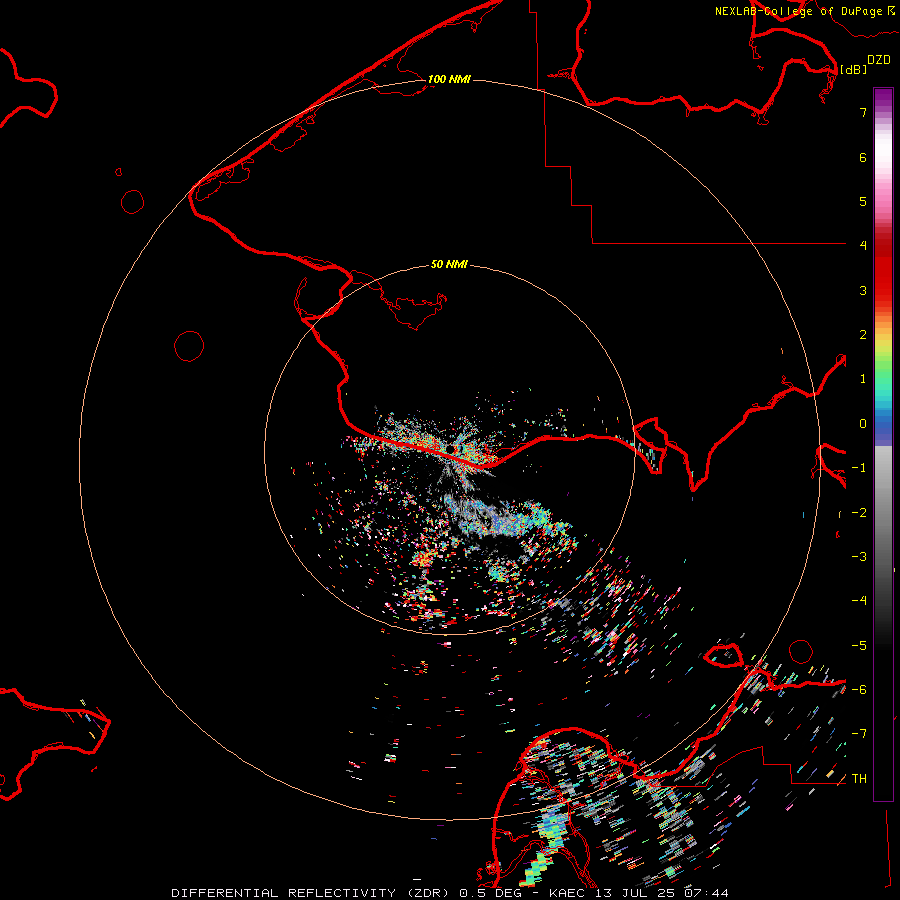The image size is (900, 900).
Task: Click the -7 value on the dB scale
Action: [x=859, y=734]
